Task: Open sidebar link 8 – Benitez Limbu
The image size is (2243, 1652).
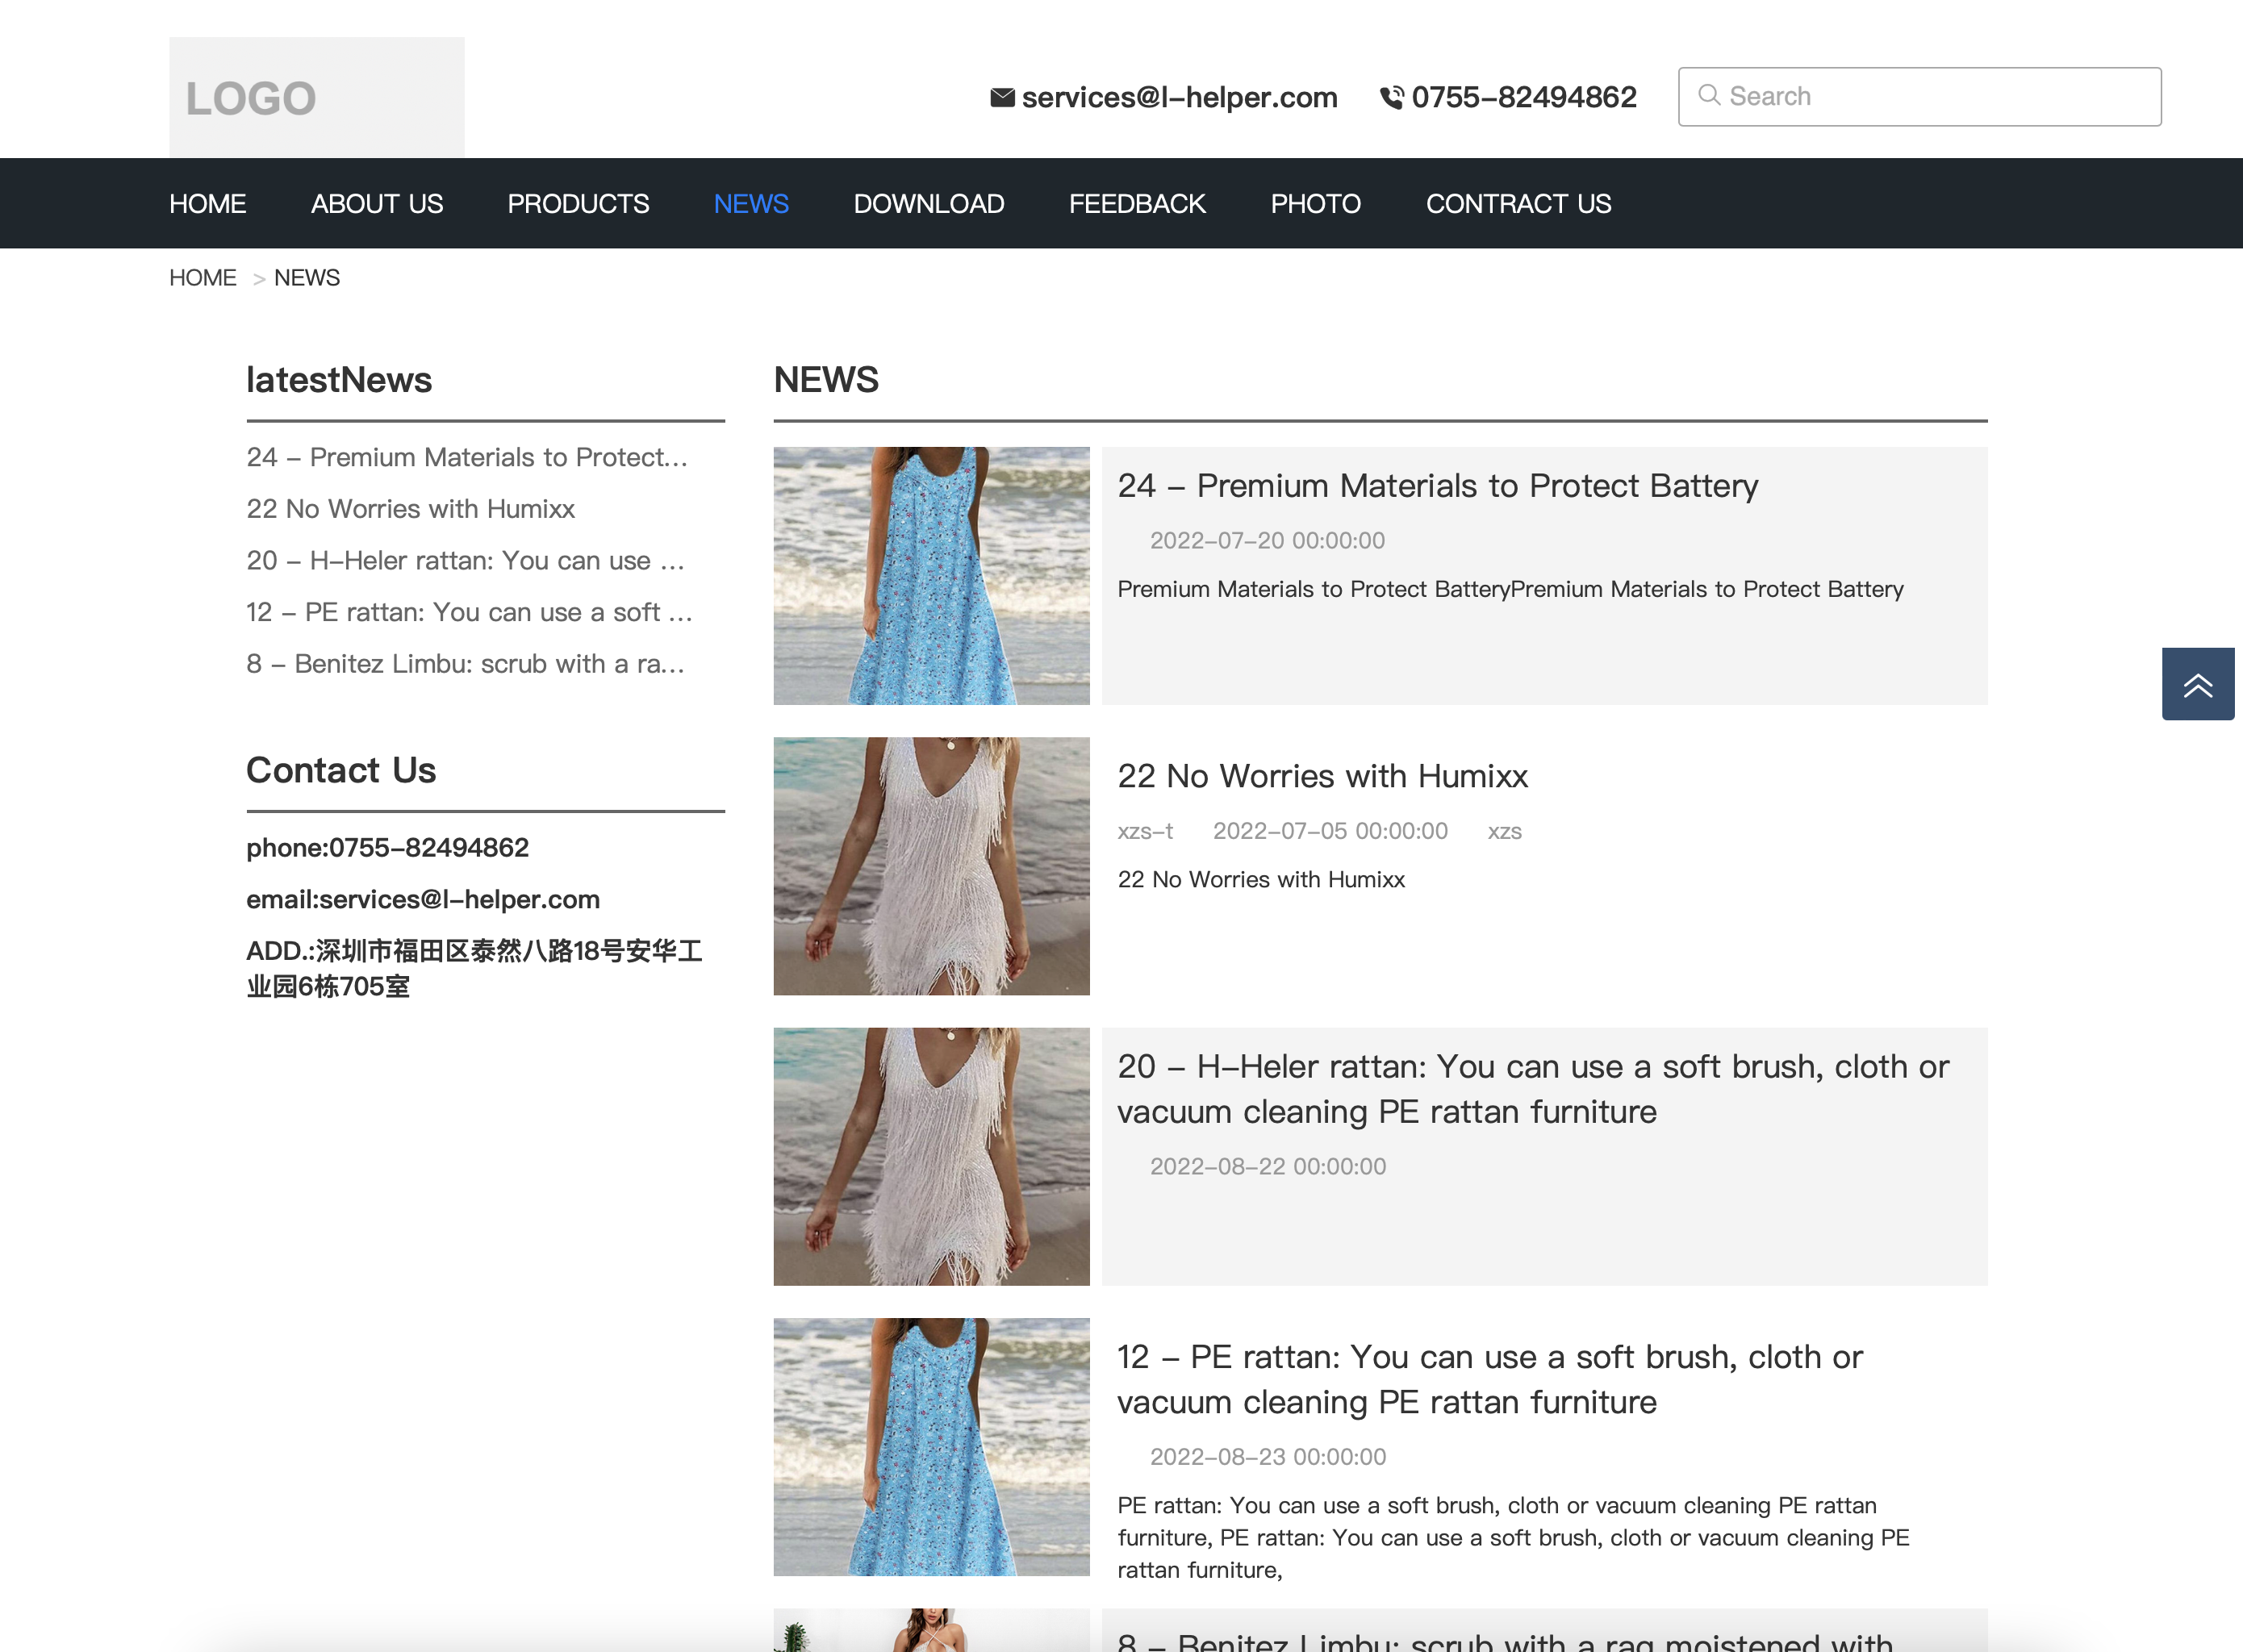Action: (x=465, y=664)
